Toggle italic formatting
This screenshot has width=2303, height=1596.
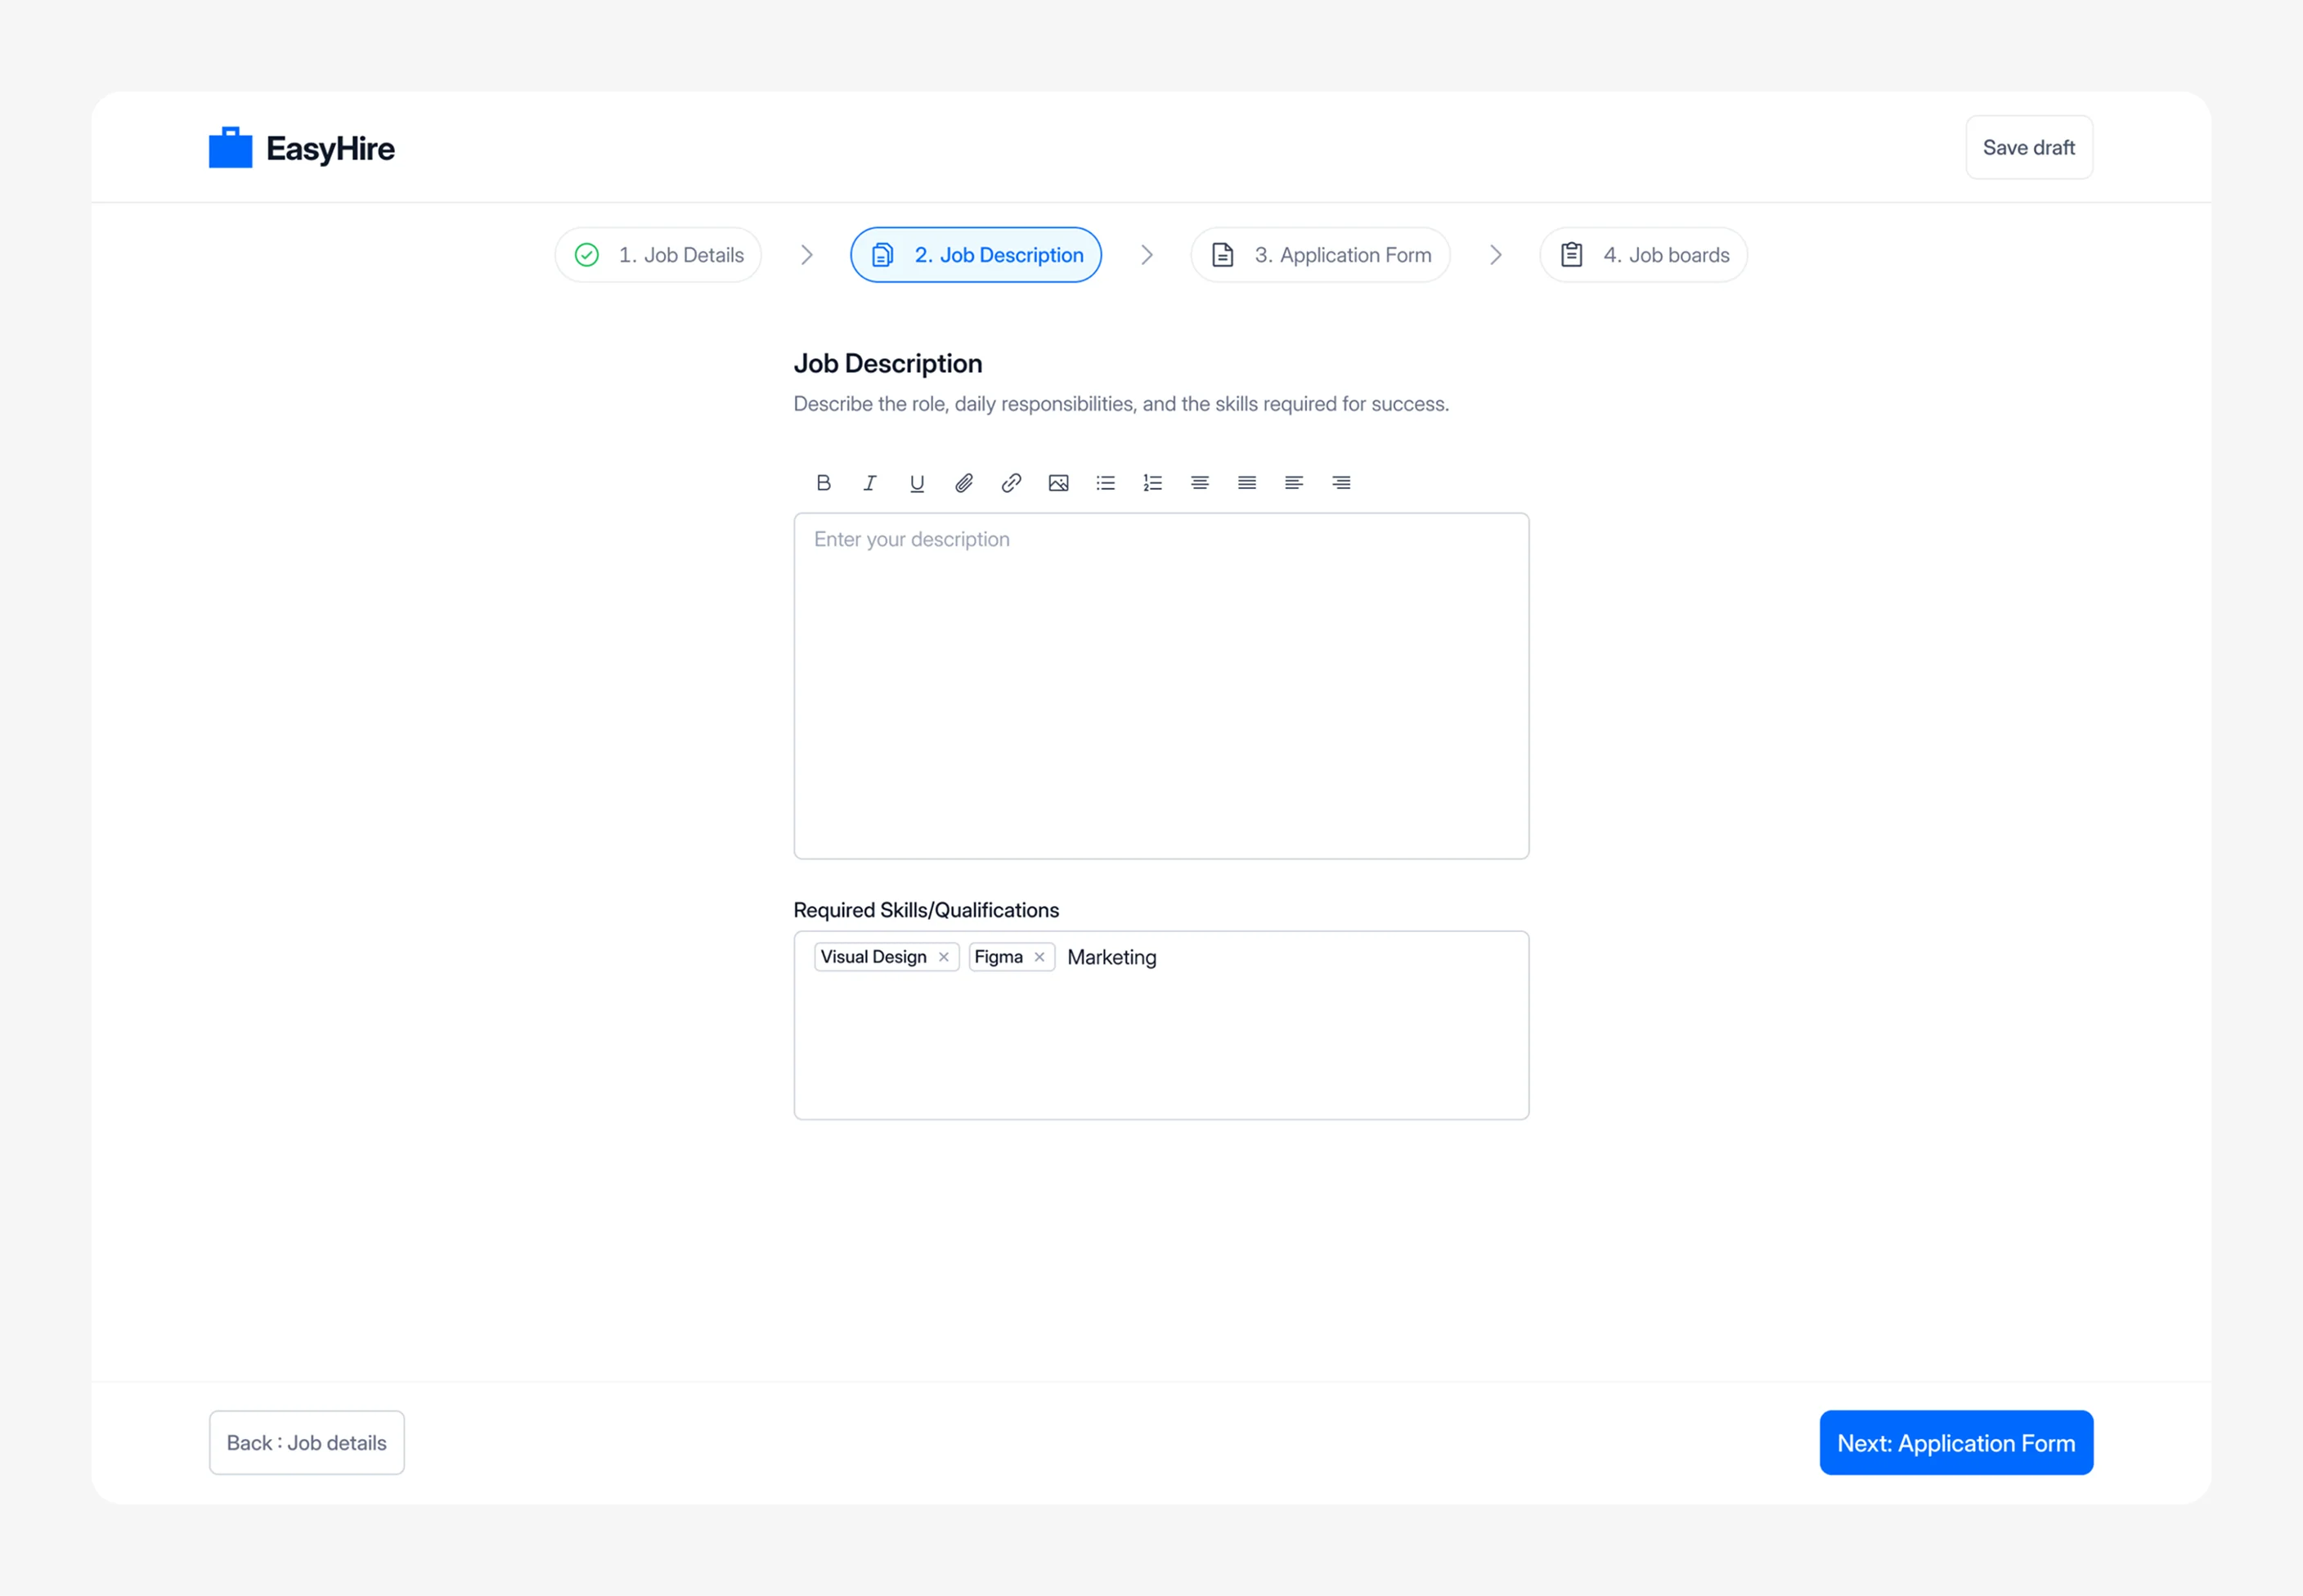[870, 483]
